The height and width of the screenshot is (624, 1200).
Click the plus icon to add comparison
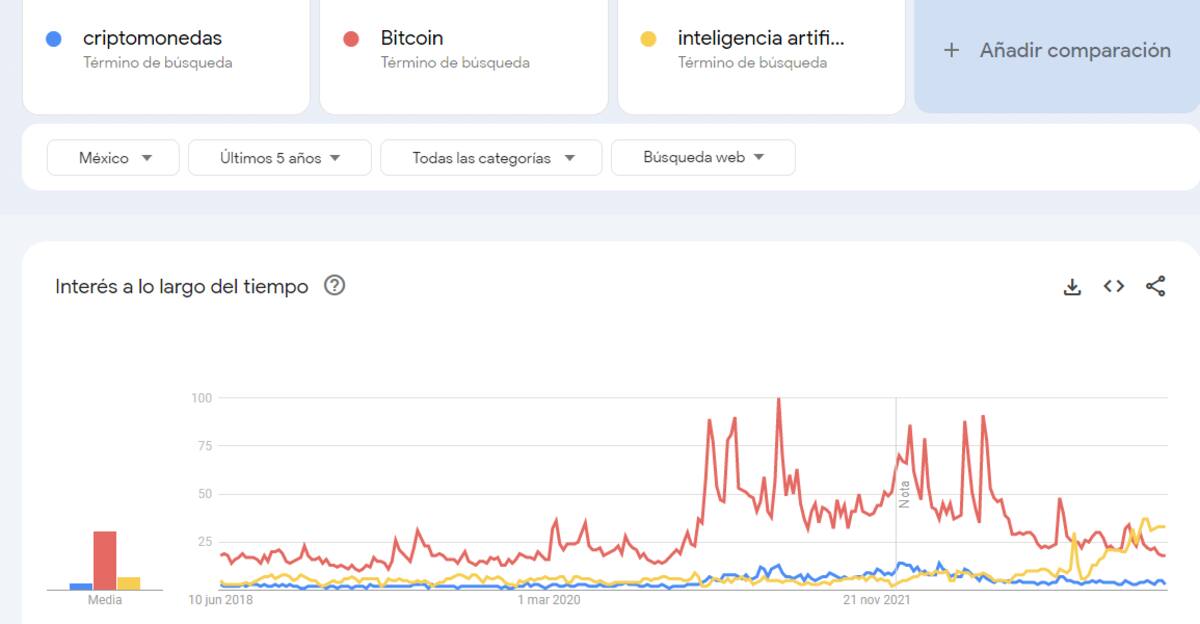[x=952, y=50]
